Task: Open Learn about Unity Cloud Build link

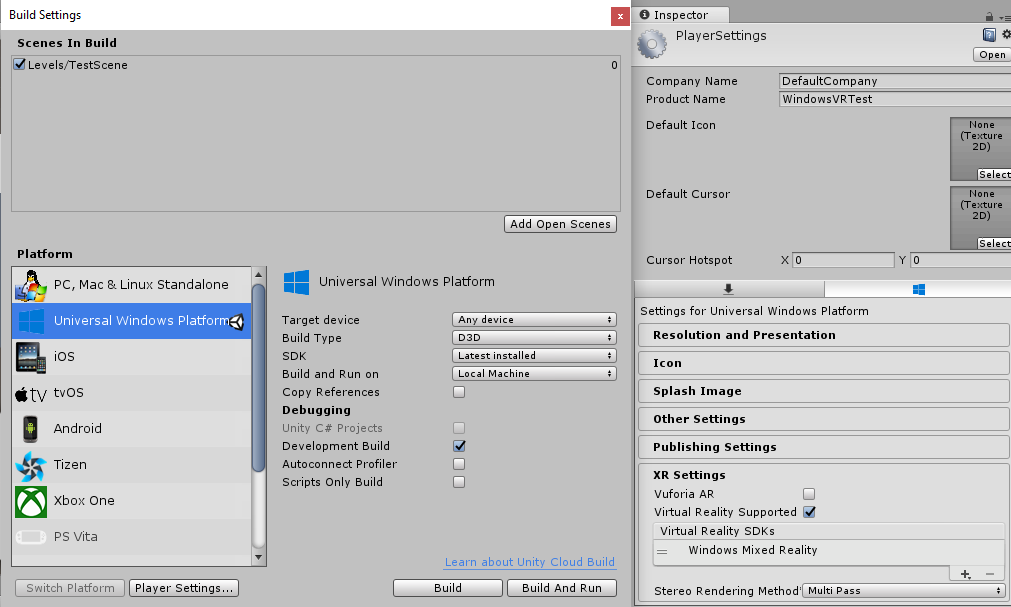Action: [530, 562]
